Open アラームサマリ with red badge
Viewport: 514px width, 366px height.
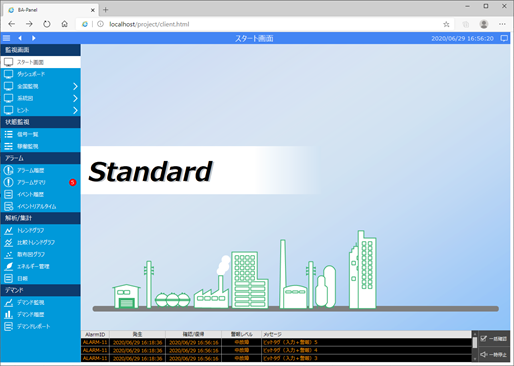click(41, 182)
